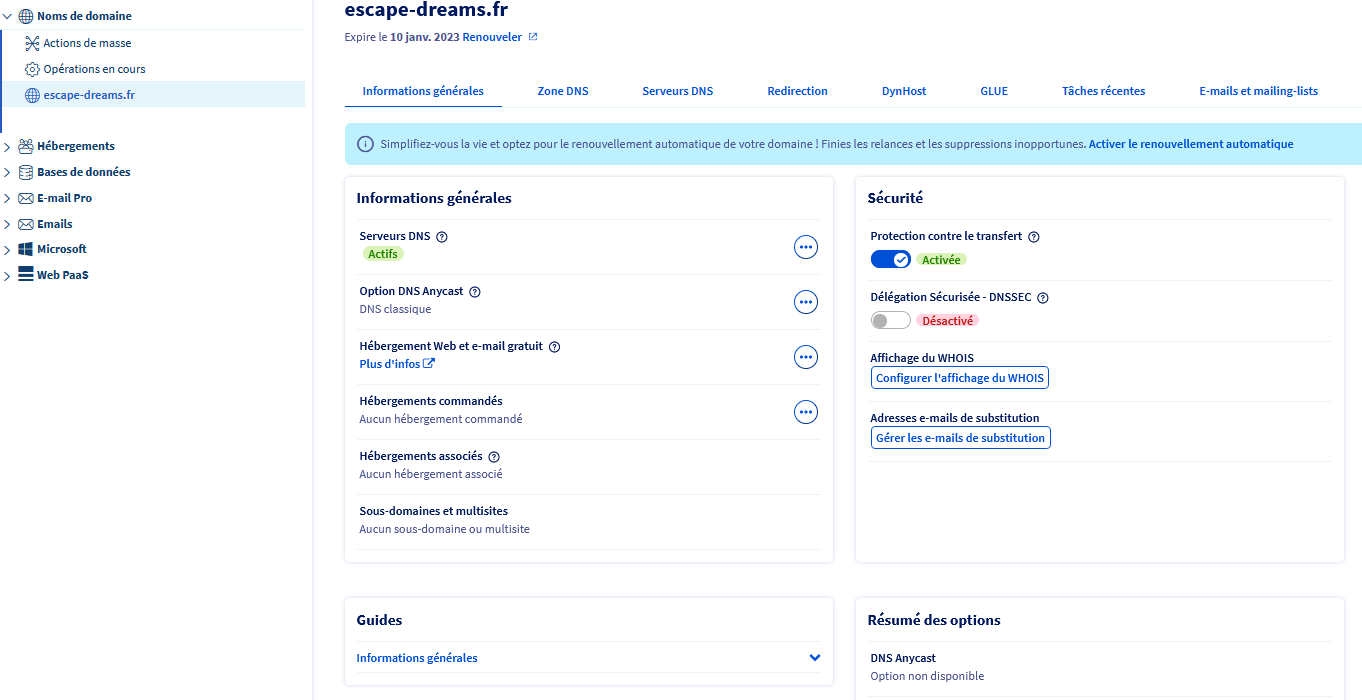Screen dimensions: 1362x700
Task: Open the Redirection tab
Action: tap(797, 91)
